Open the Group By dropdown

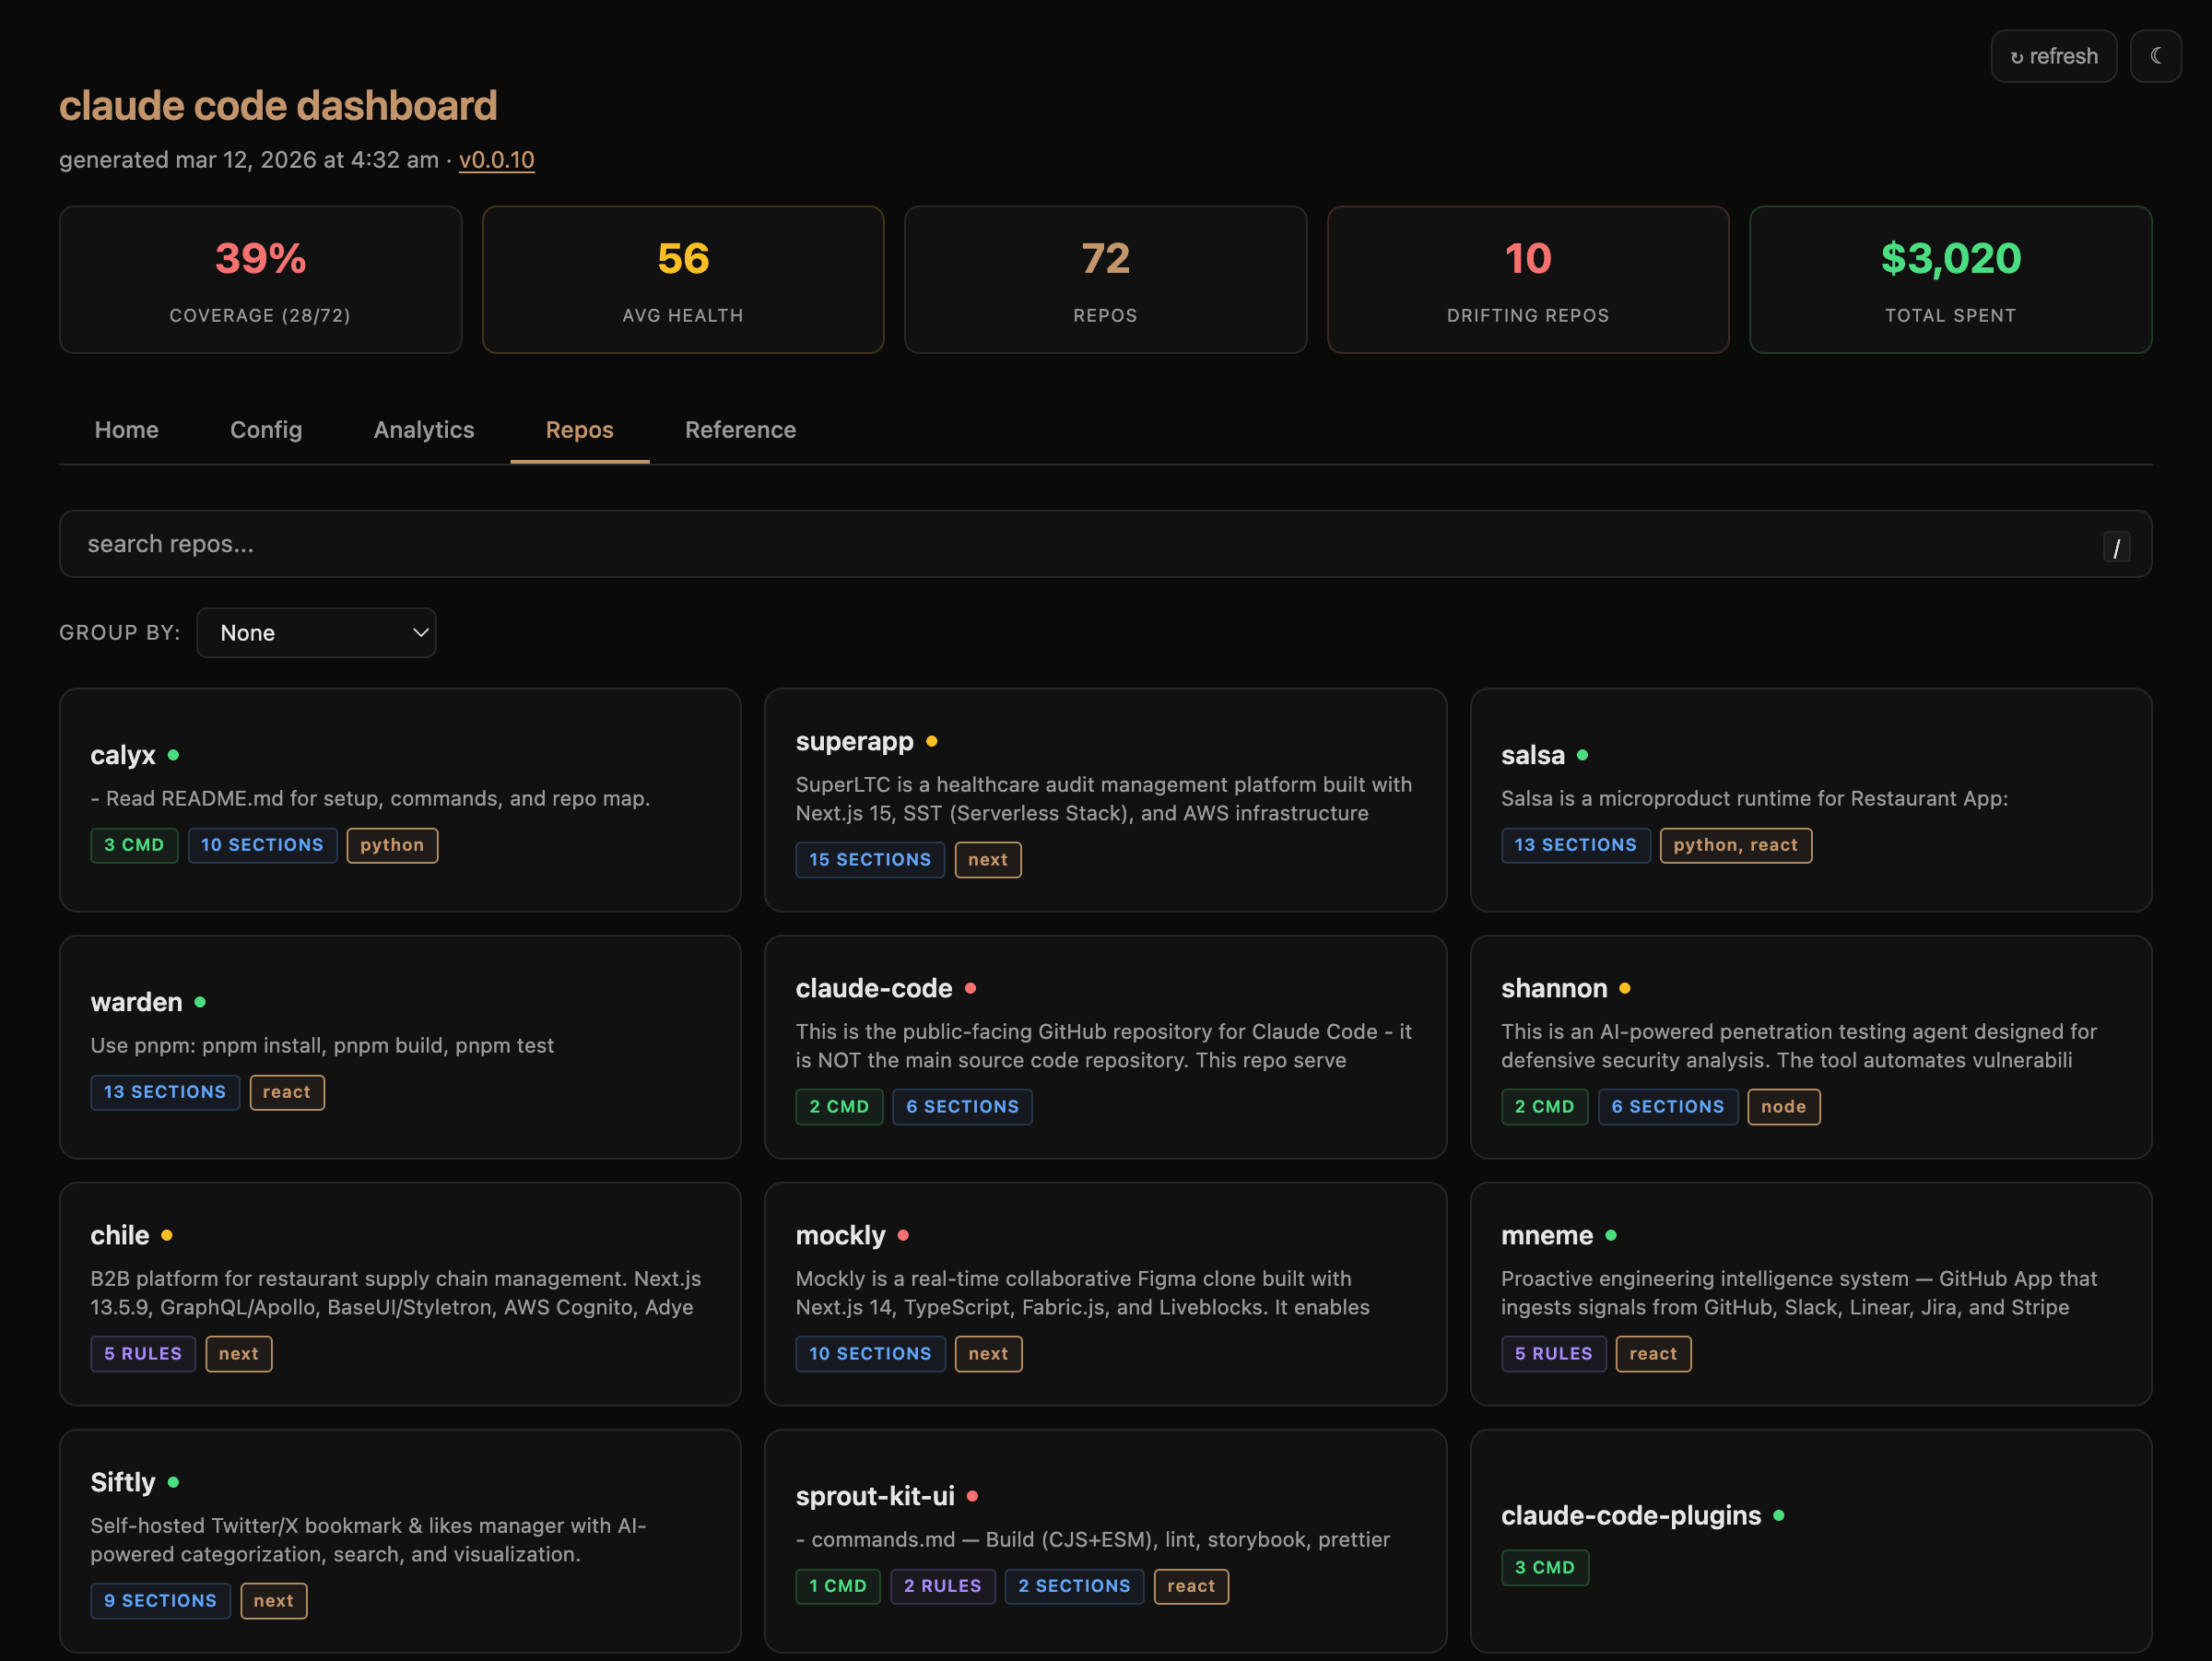(316, 633)
